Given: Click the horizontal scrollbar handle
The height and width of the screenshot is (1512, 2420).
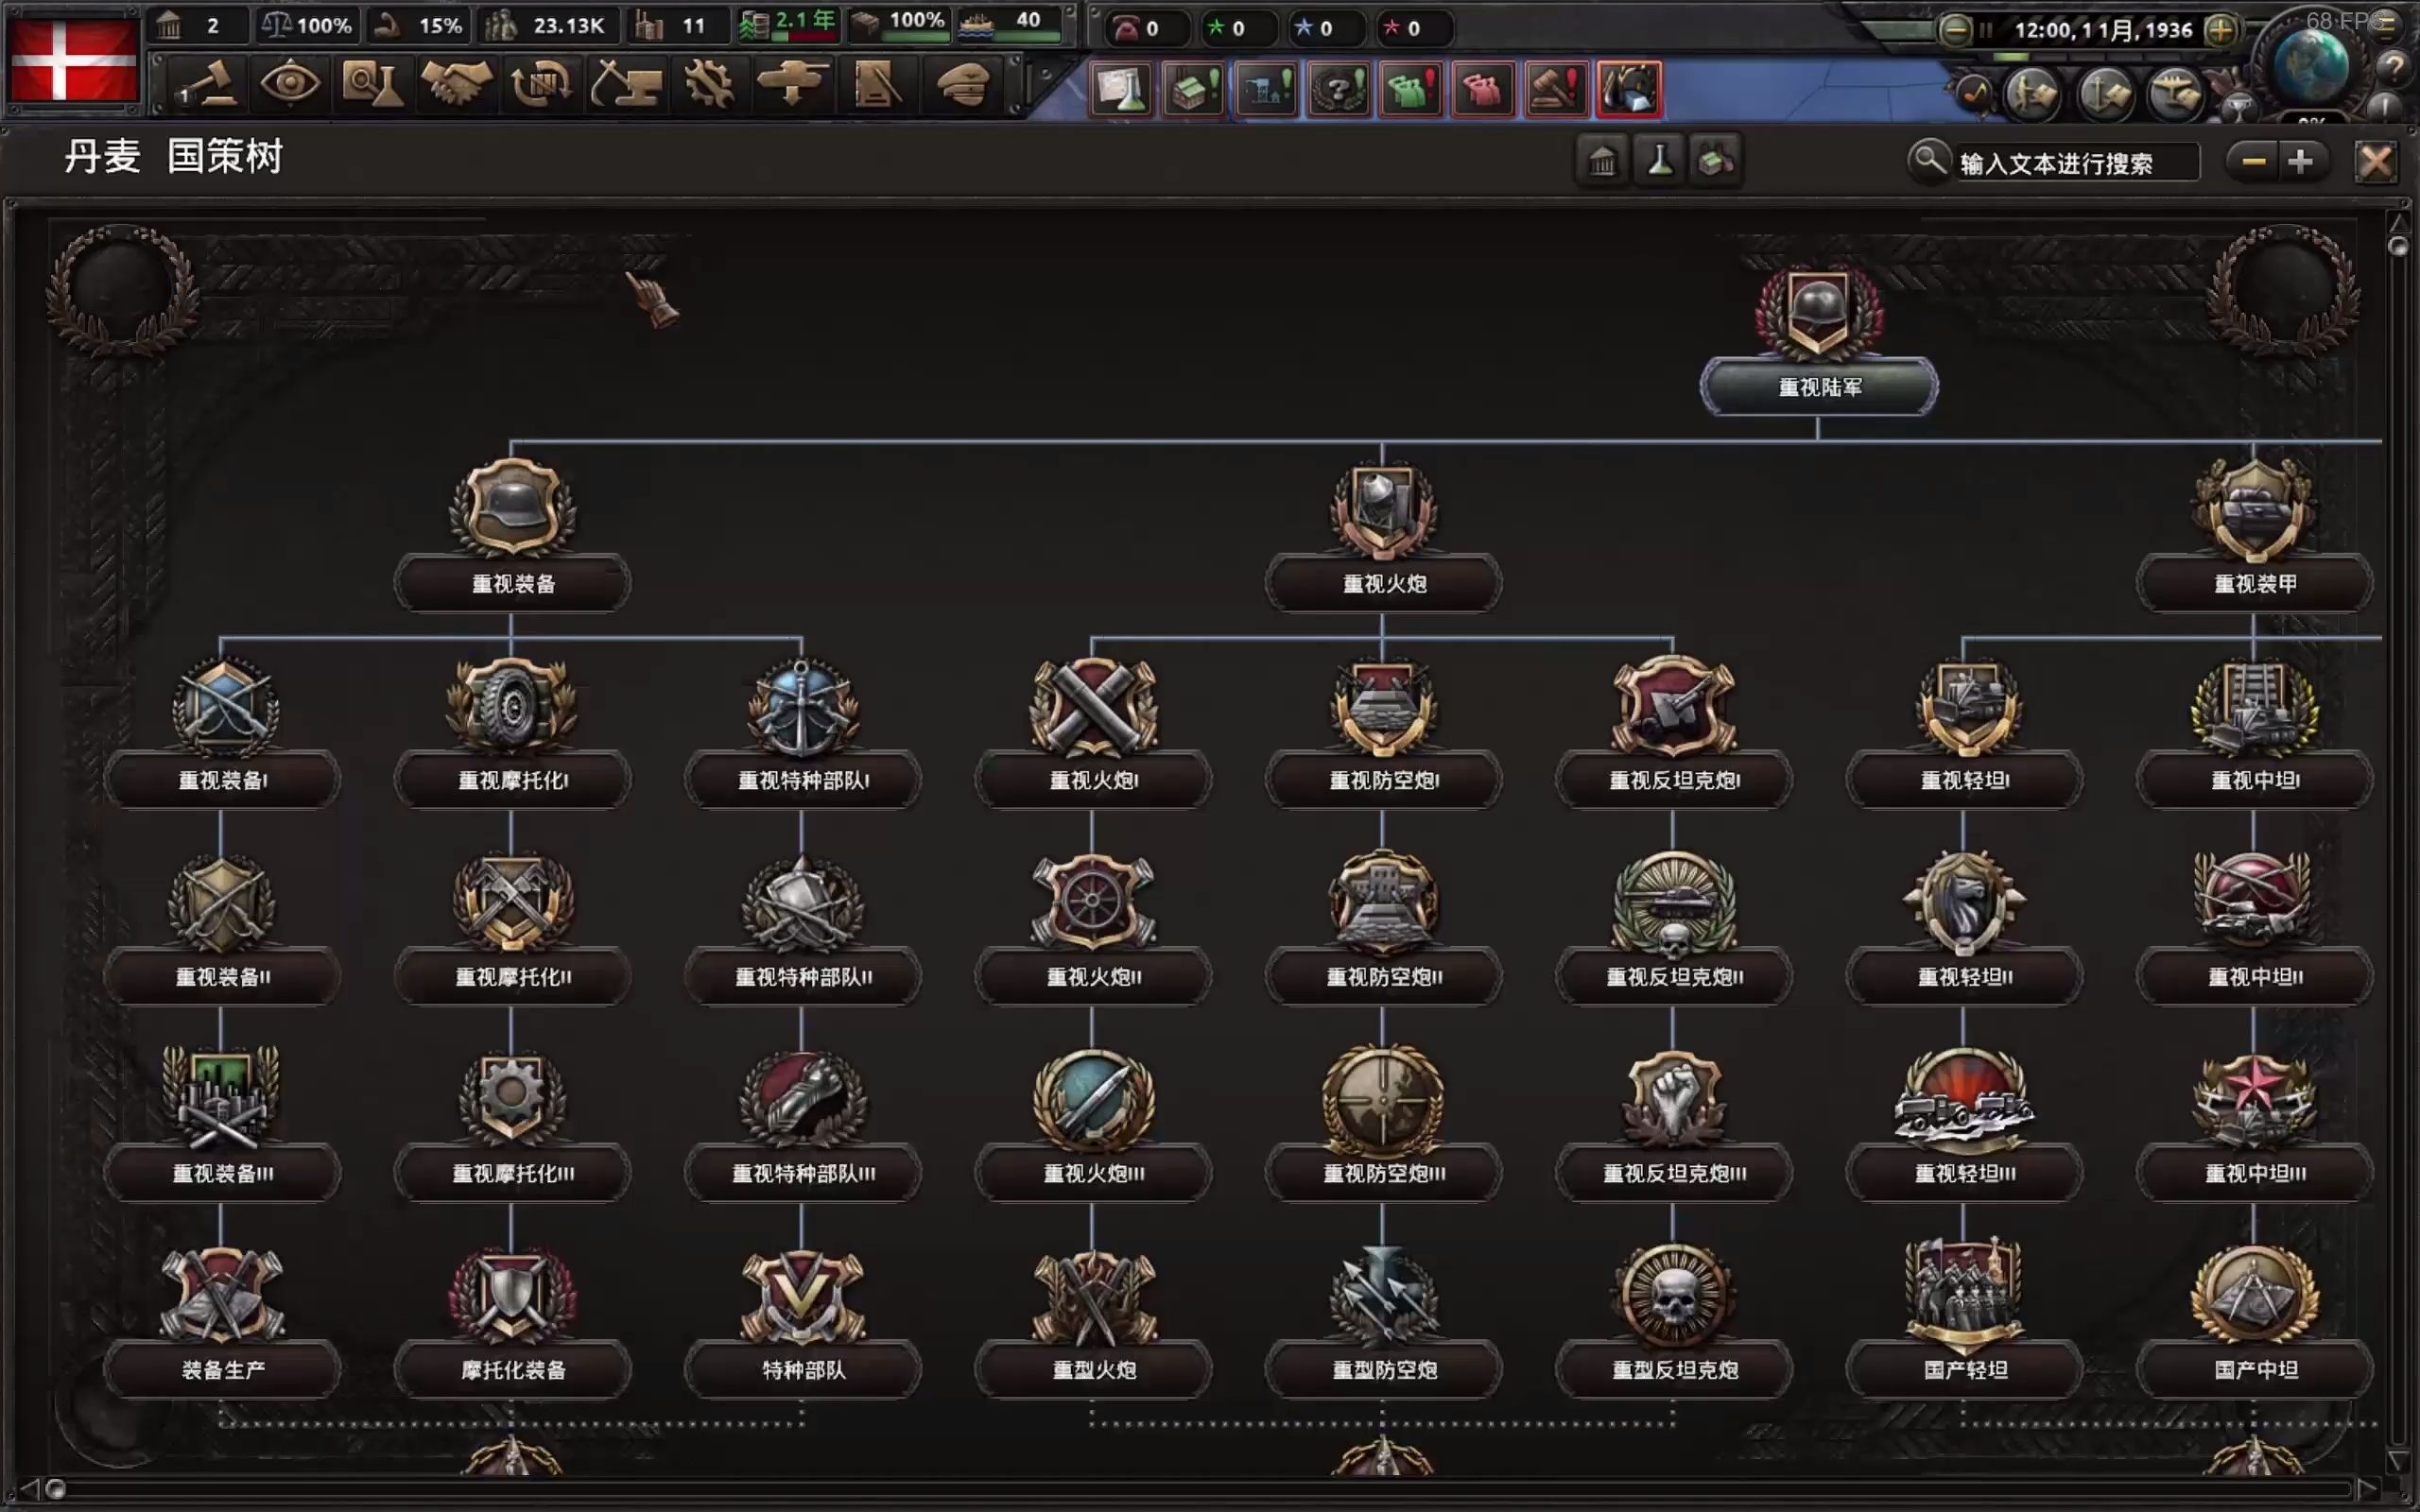Looking at the screenshot, I should pos(56,1489).
